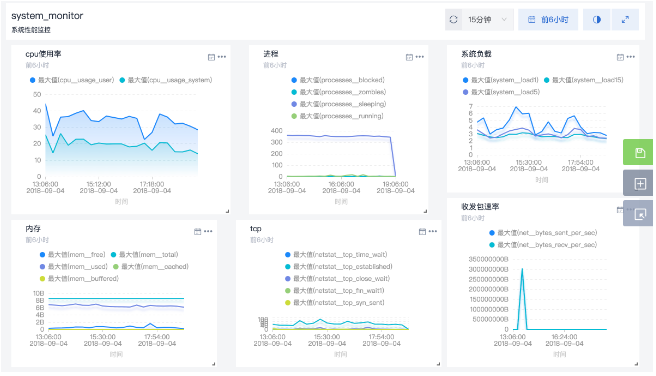Click the green save dashboard button

639,153
